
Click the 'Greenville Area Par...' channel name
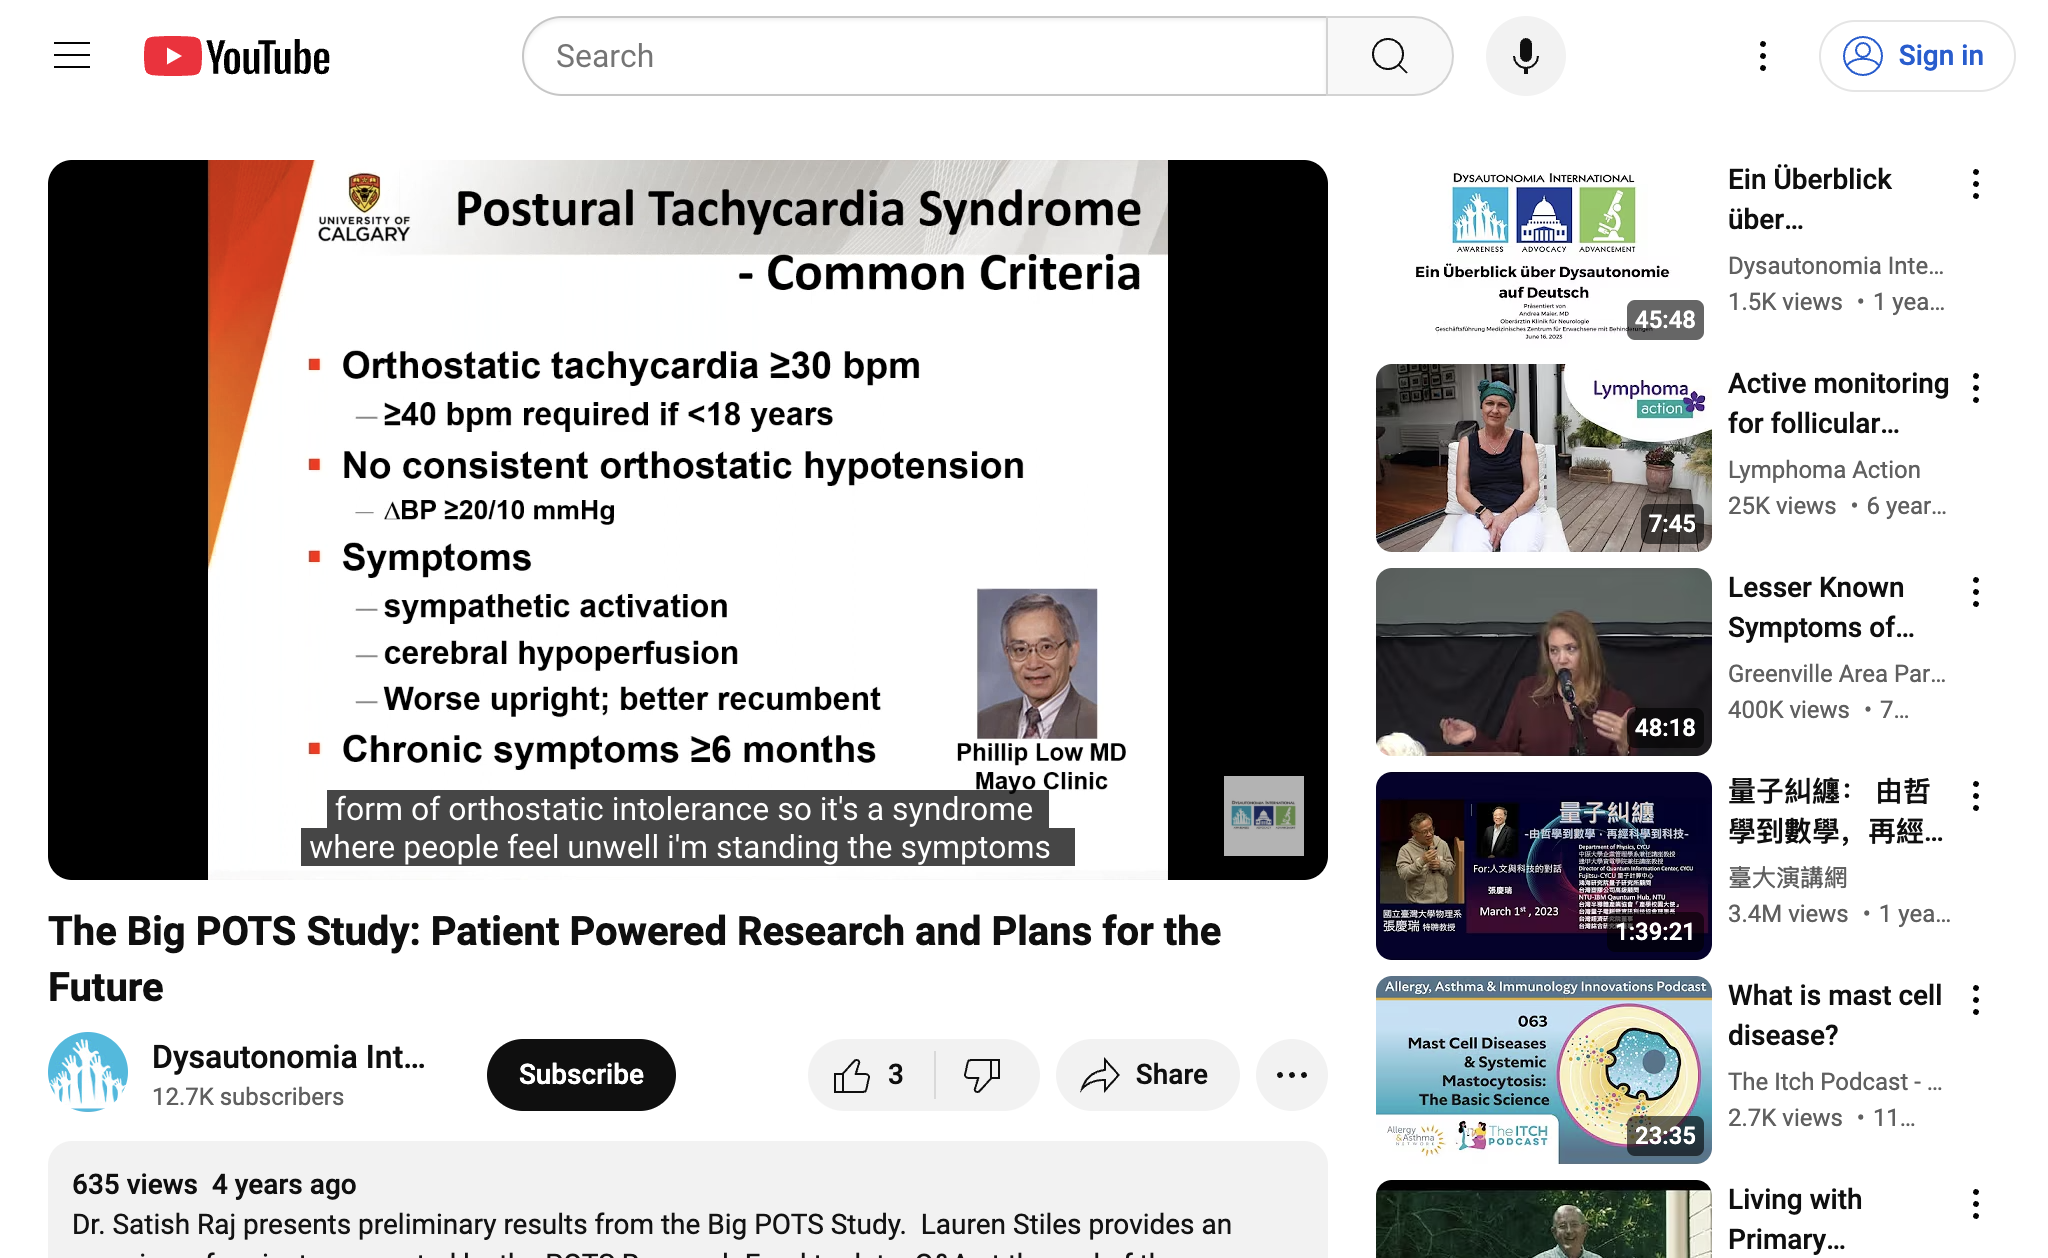[1837, 674]
